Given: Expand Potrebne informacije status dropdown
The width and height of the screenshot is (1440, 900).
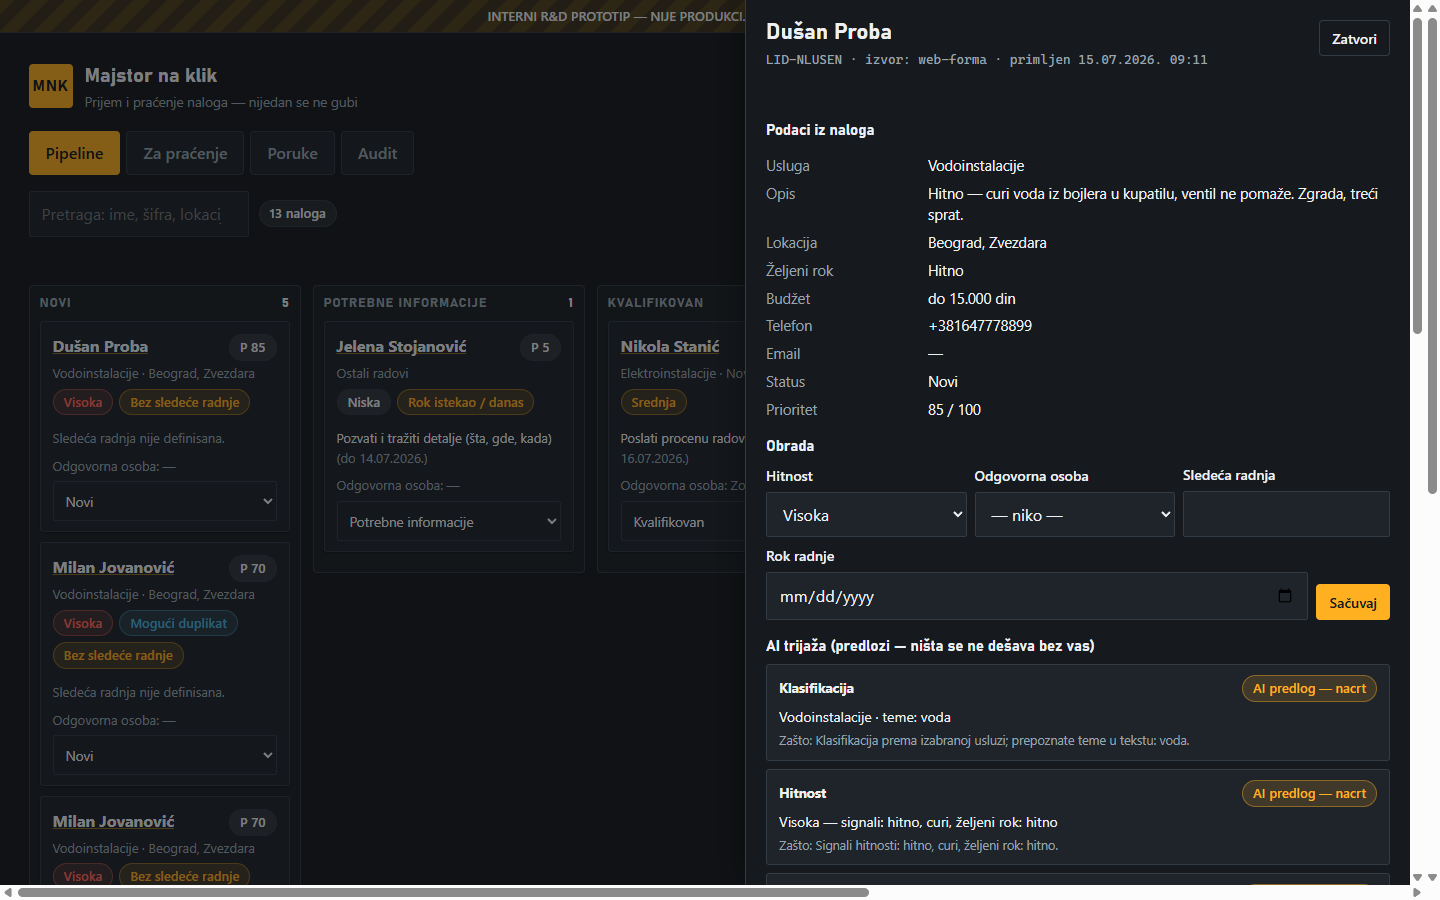Looking at the screenshot, I should tap(449, 522).
